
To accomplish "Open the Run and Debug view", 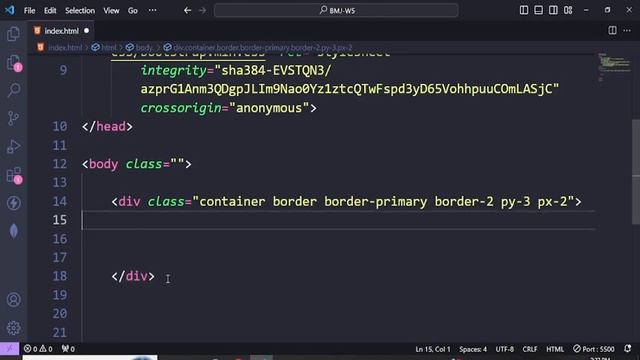I will click(13, 147).
